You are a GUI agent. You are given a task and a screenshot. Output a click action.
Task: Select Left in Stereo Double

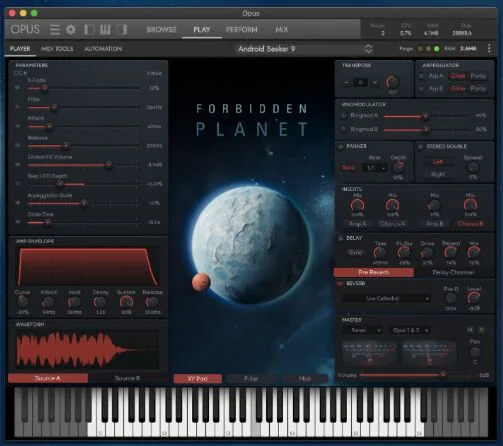tap(438, 162)
